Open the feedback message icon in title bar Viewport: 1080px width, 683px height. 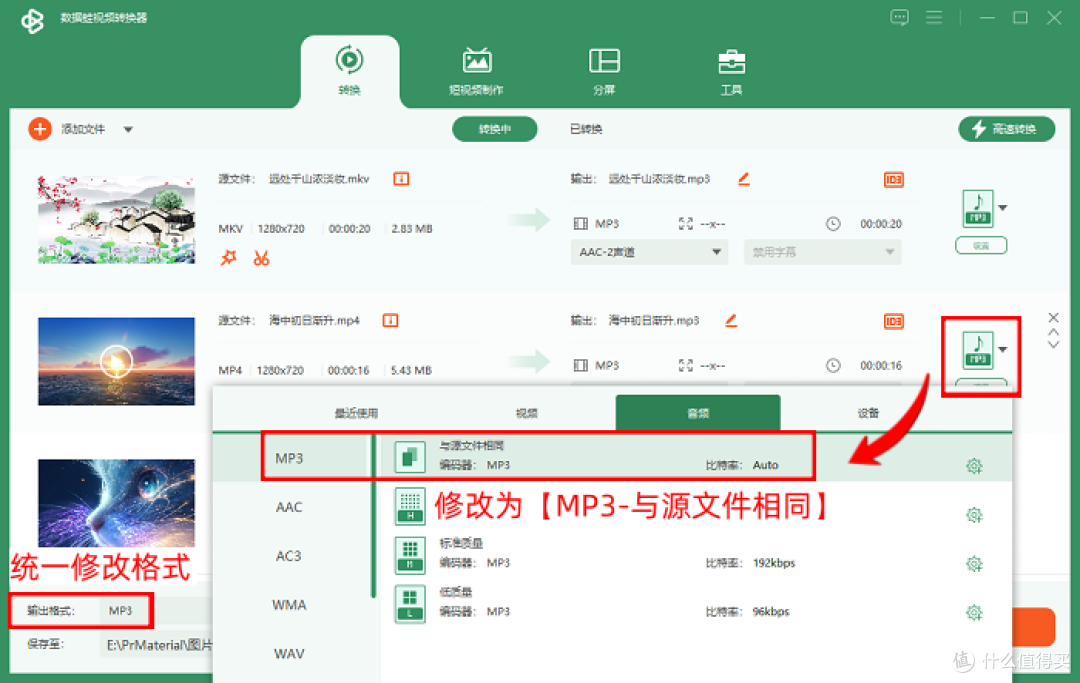pos(900,17)
